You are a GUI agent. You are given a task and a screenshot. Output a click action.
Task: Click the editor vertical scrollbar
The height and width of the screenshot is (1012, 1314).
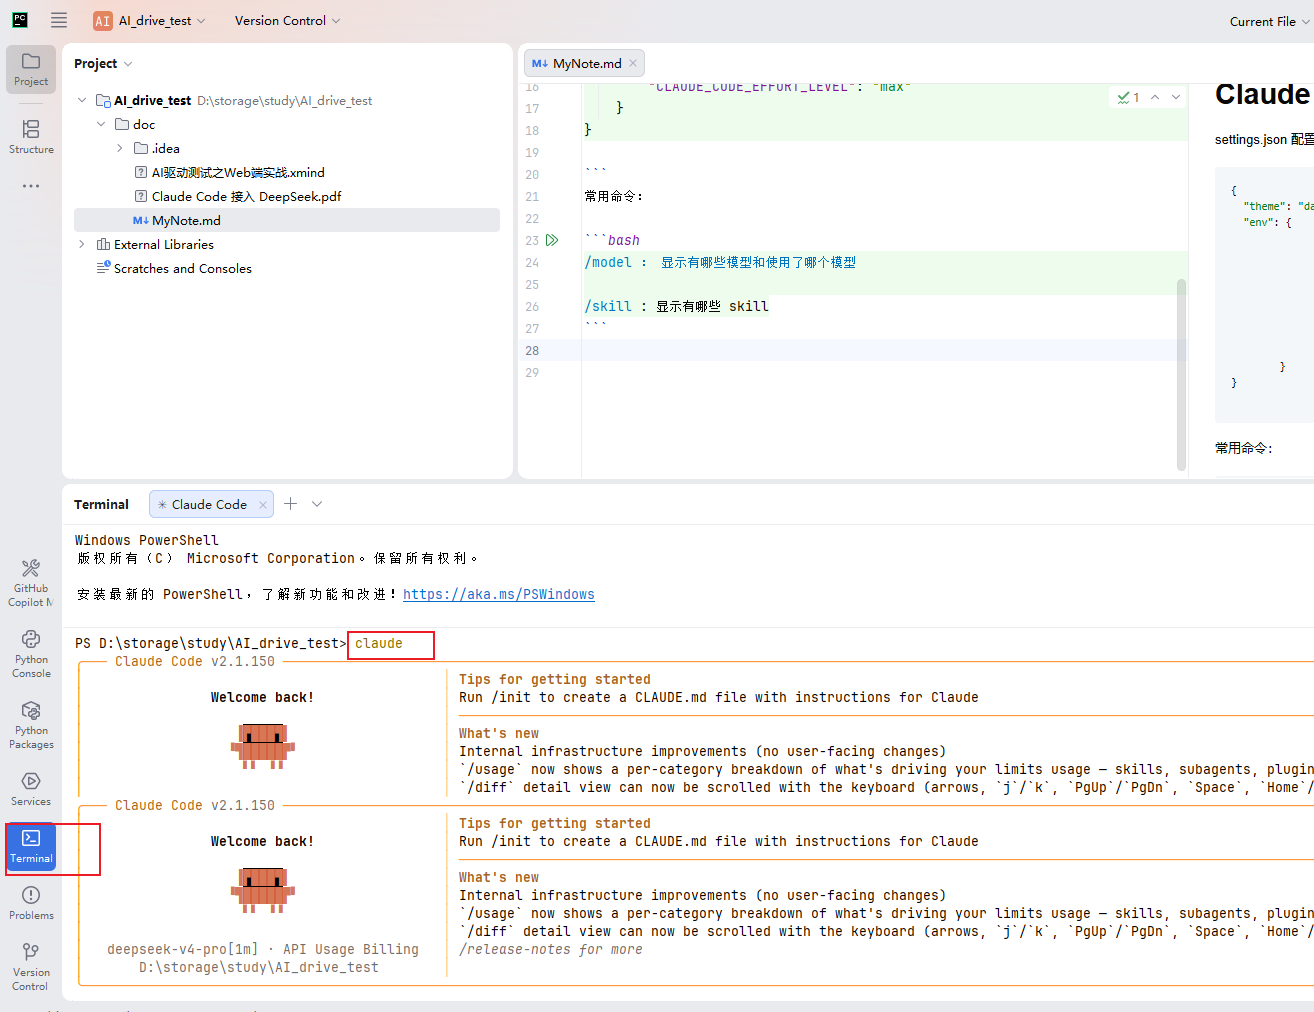click(1182, 375)
